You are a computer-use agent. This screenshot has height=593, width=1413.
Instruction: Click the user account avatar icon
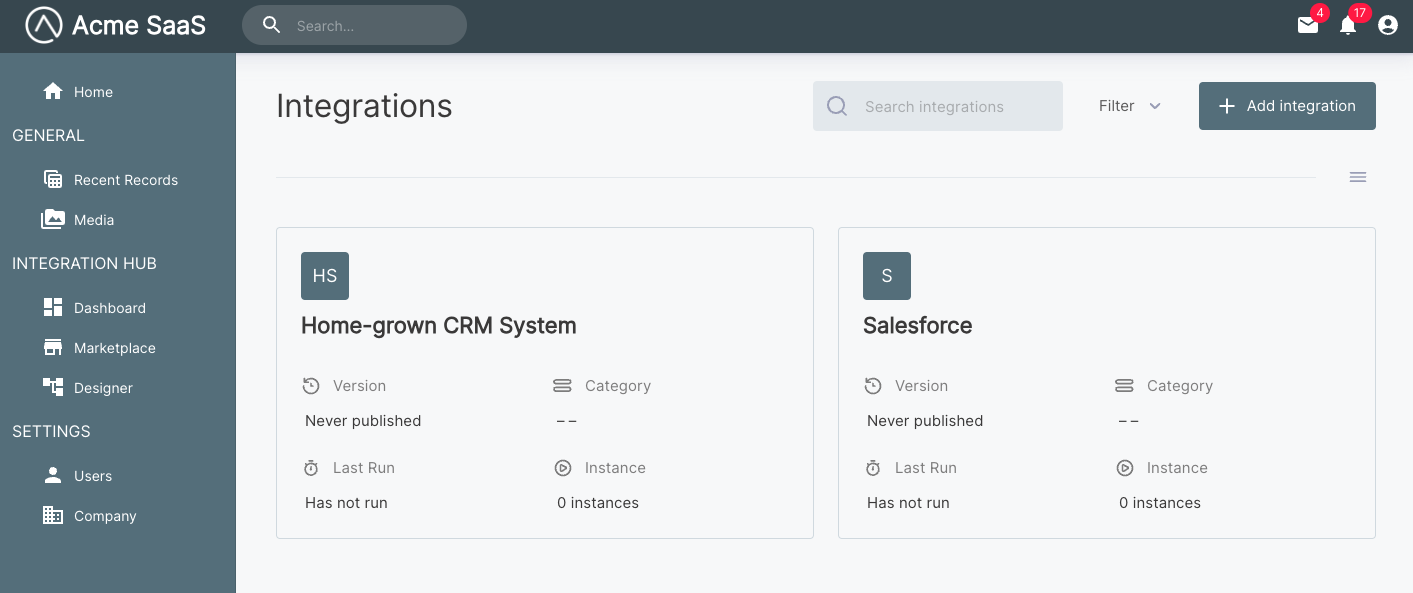pos(1387,25)
